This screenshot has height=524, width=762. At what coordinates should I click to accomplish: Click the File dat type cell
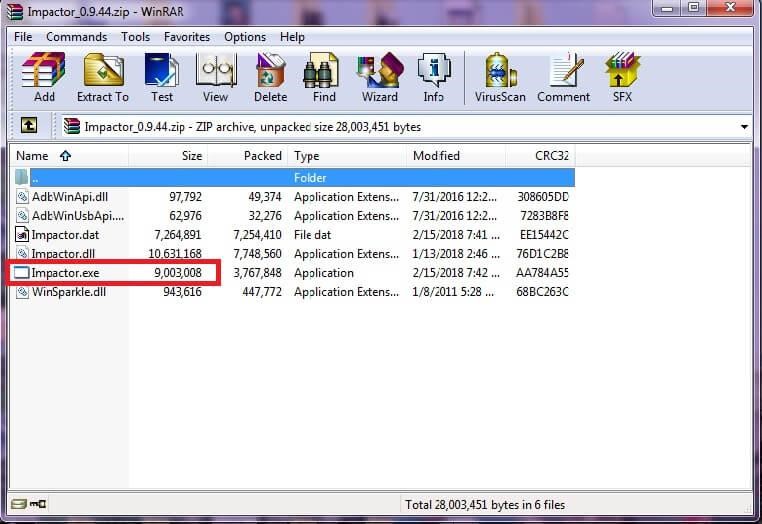pos(312,235)
